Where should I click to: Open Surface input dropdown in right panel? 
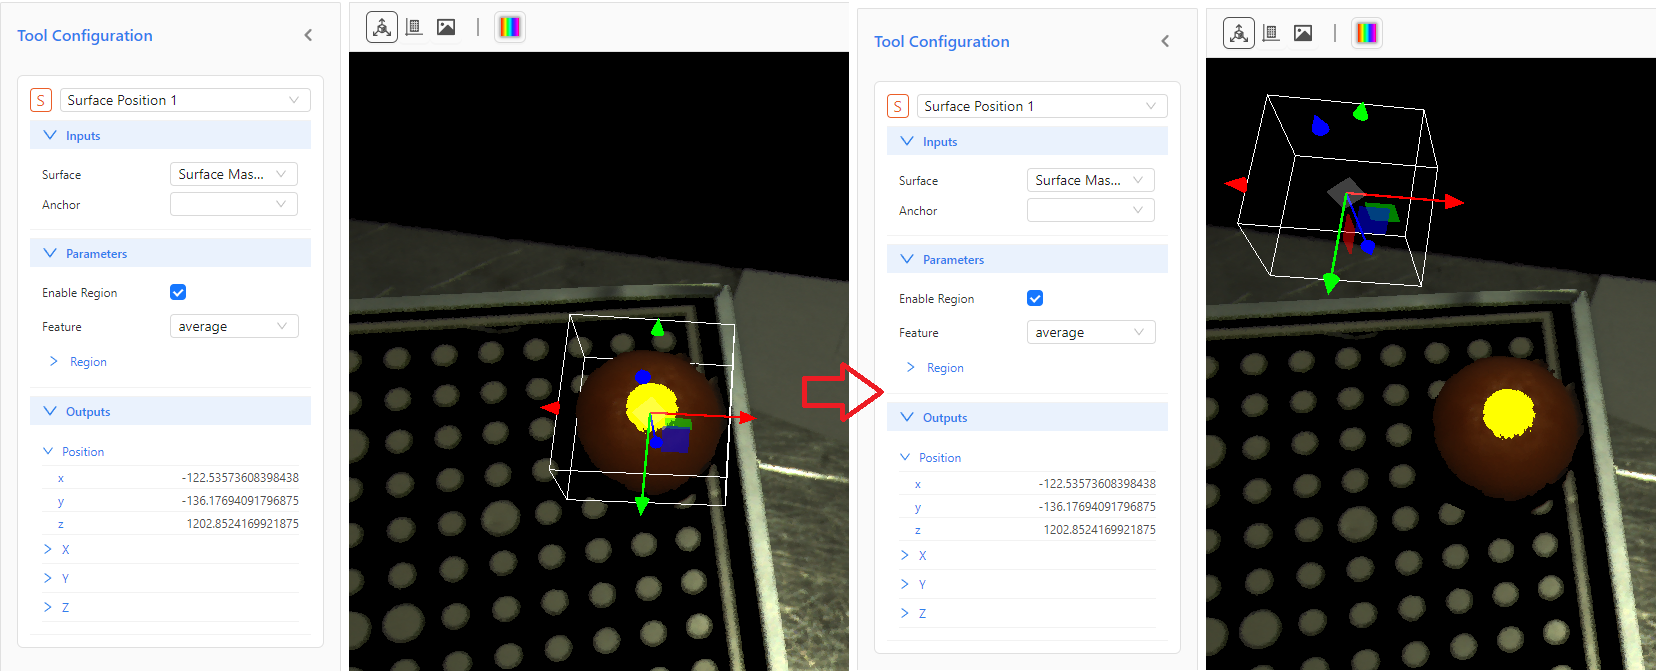tap(1091, 180)
